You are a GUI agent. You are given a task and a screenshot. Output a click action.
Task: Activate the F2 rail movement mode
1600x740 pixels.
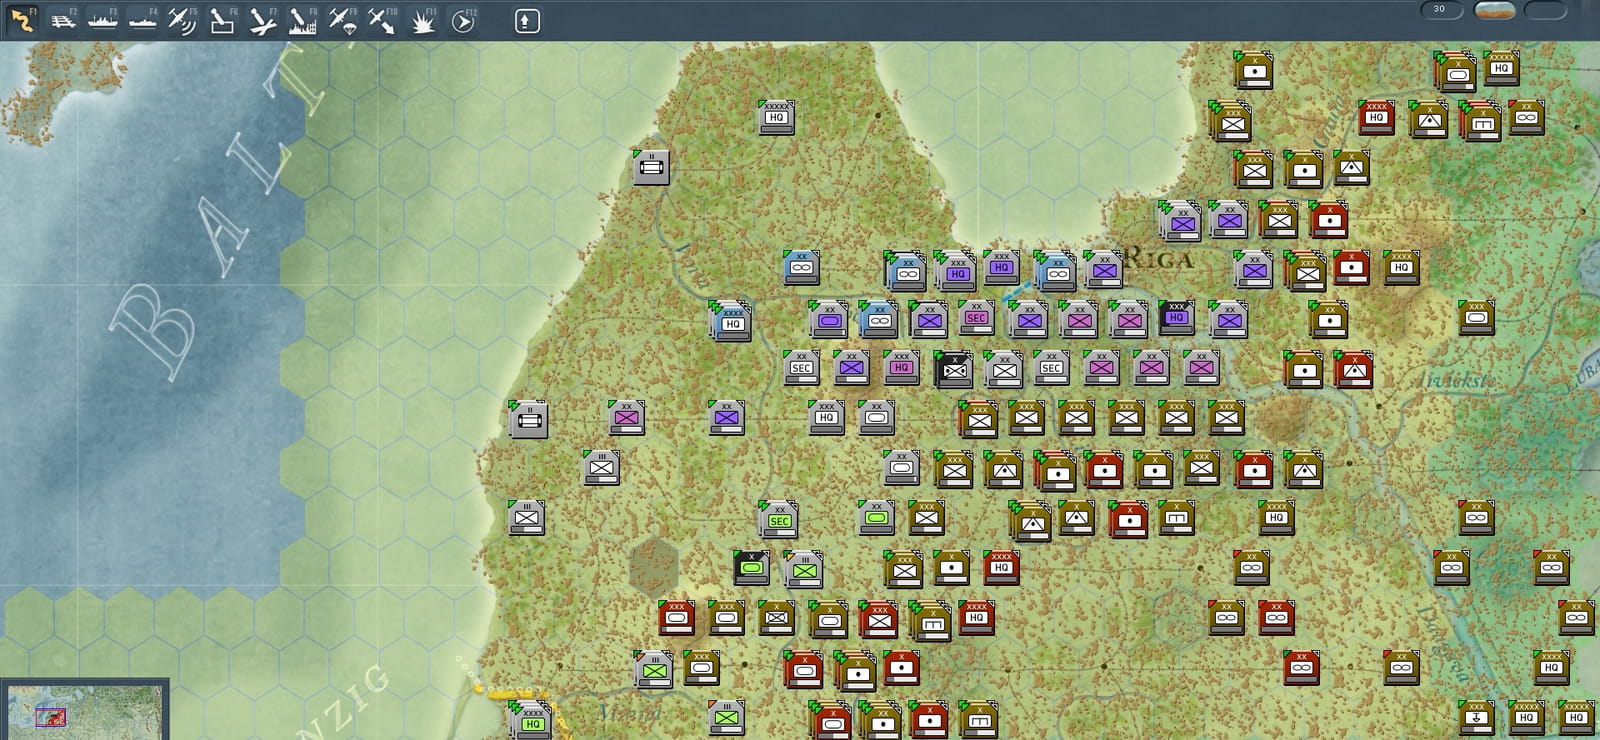[63, 20]
